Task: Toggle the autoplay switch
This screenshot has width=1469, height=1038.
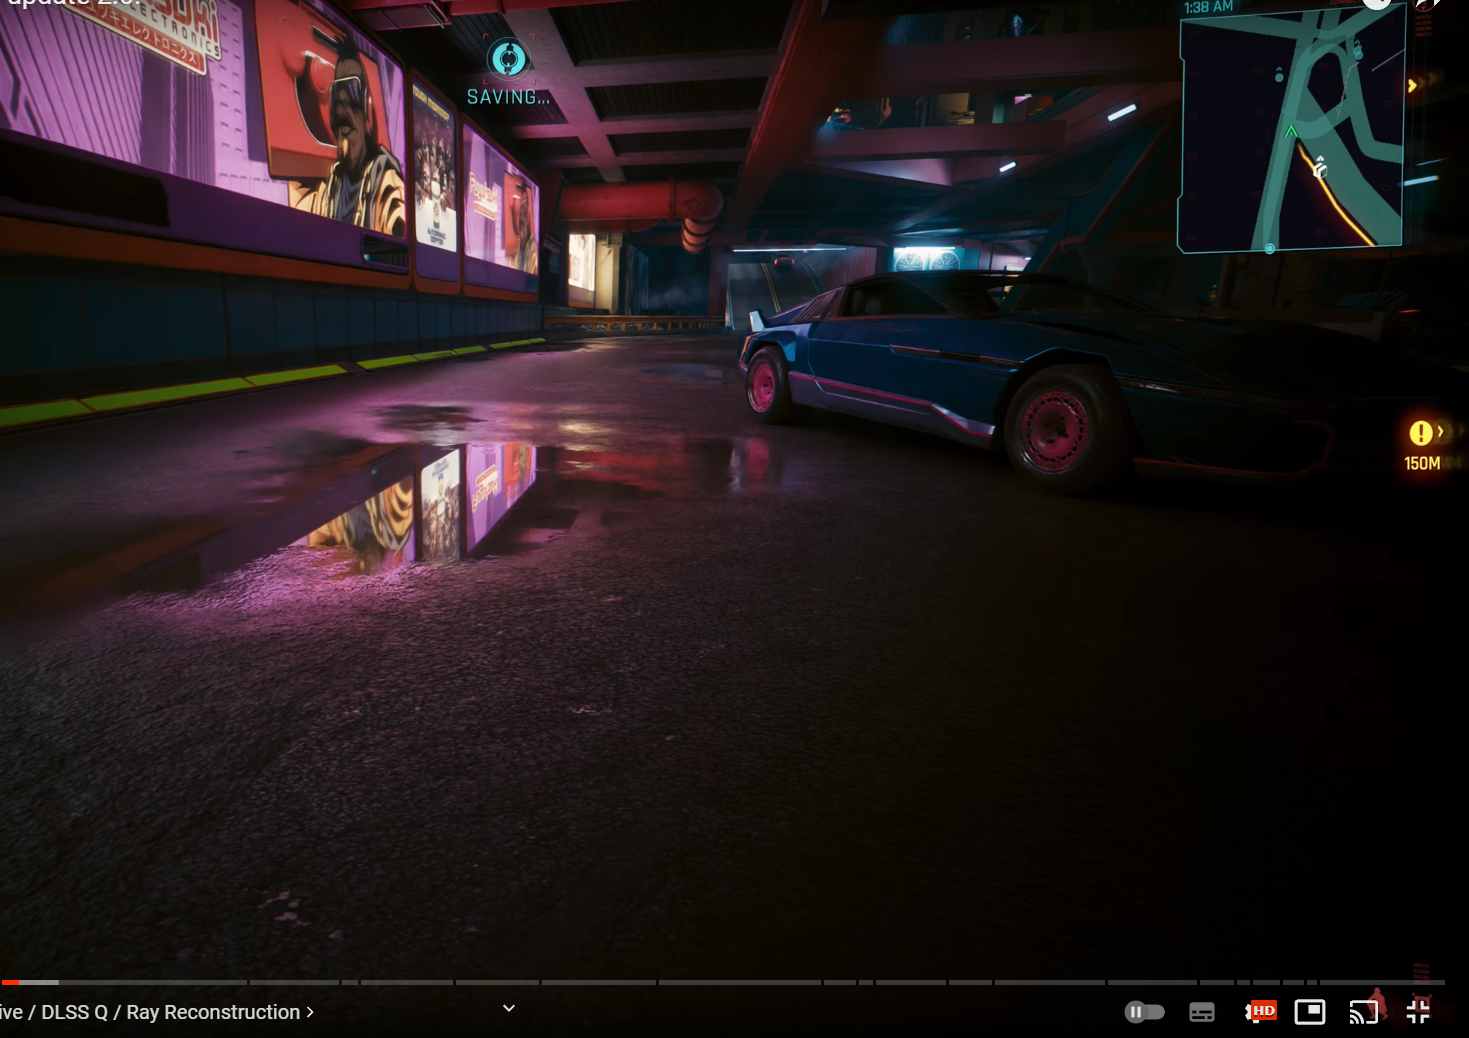Action: point(1144,1012)
